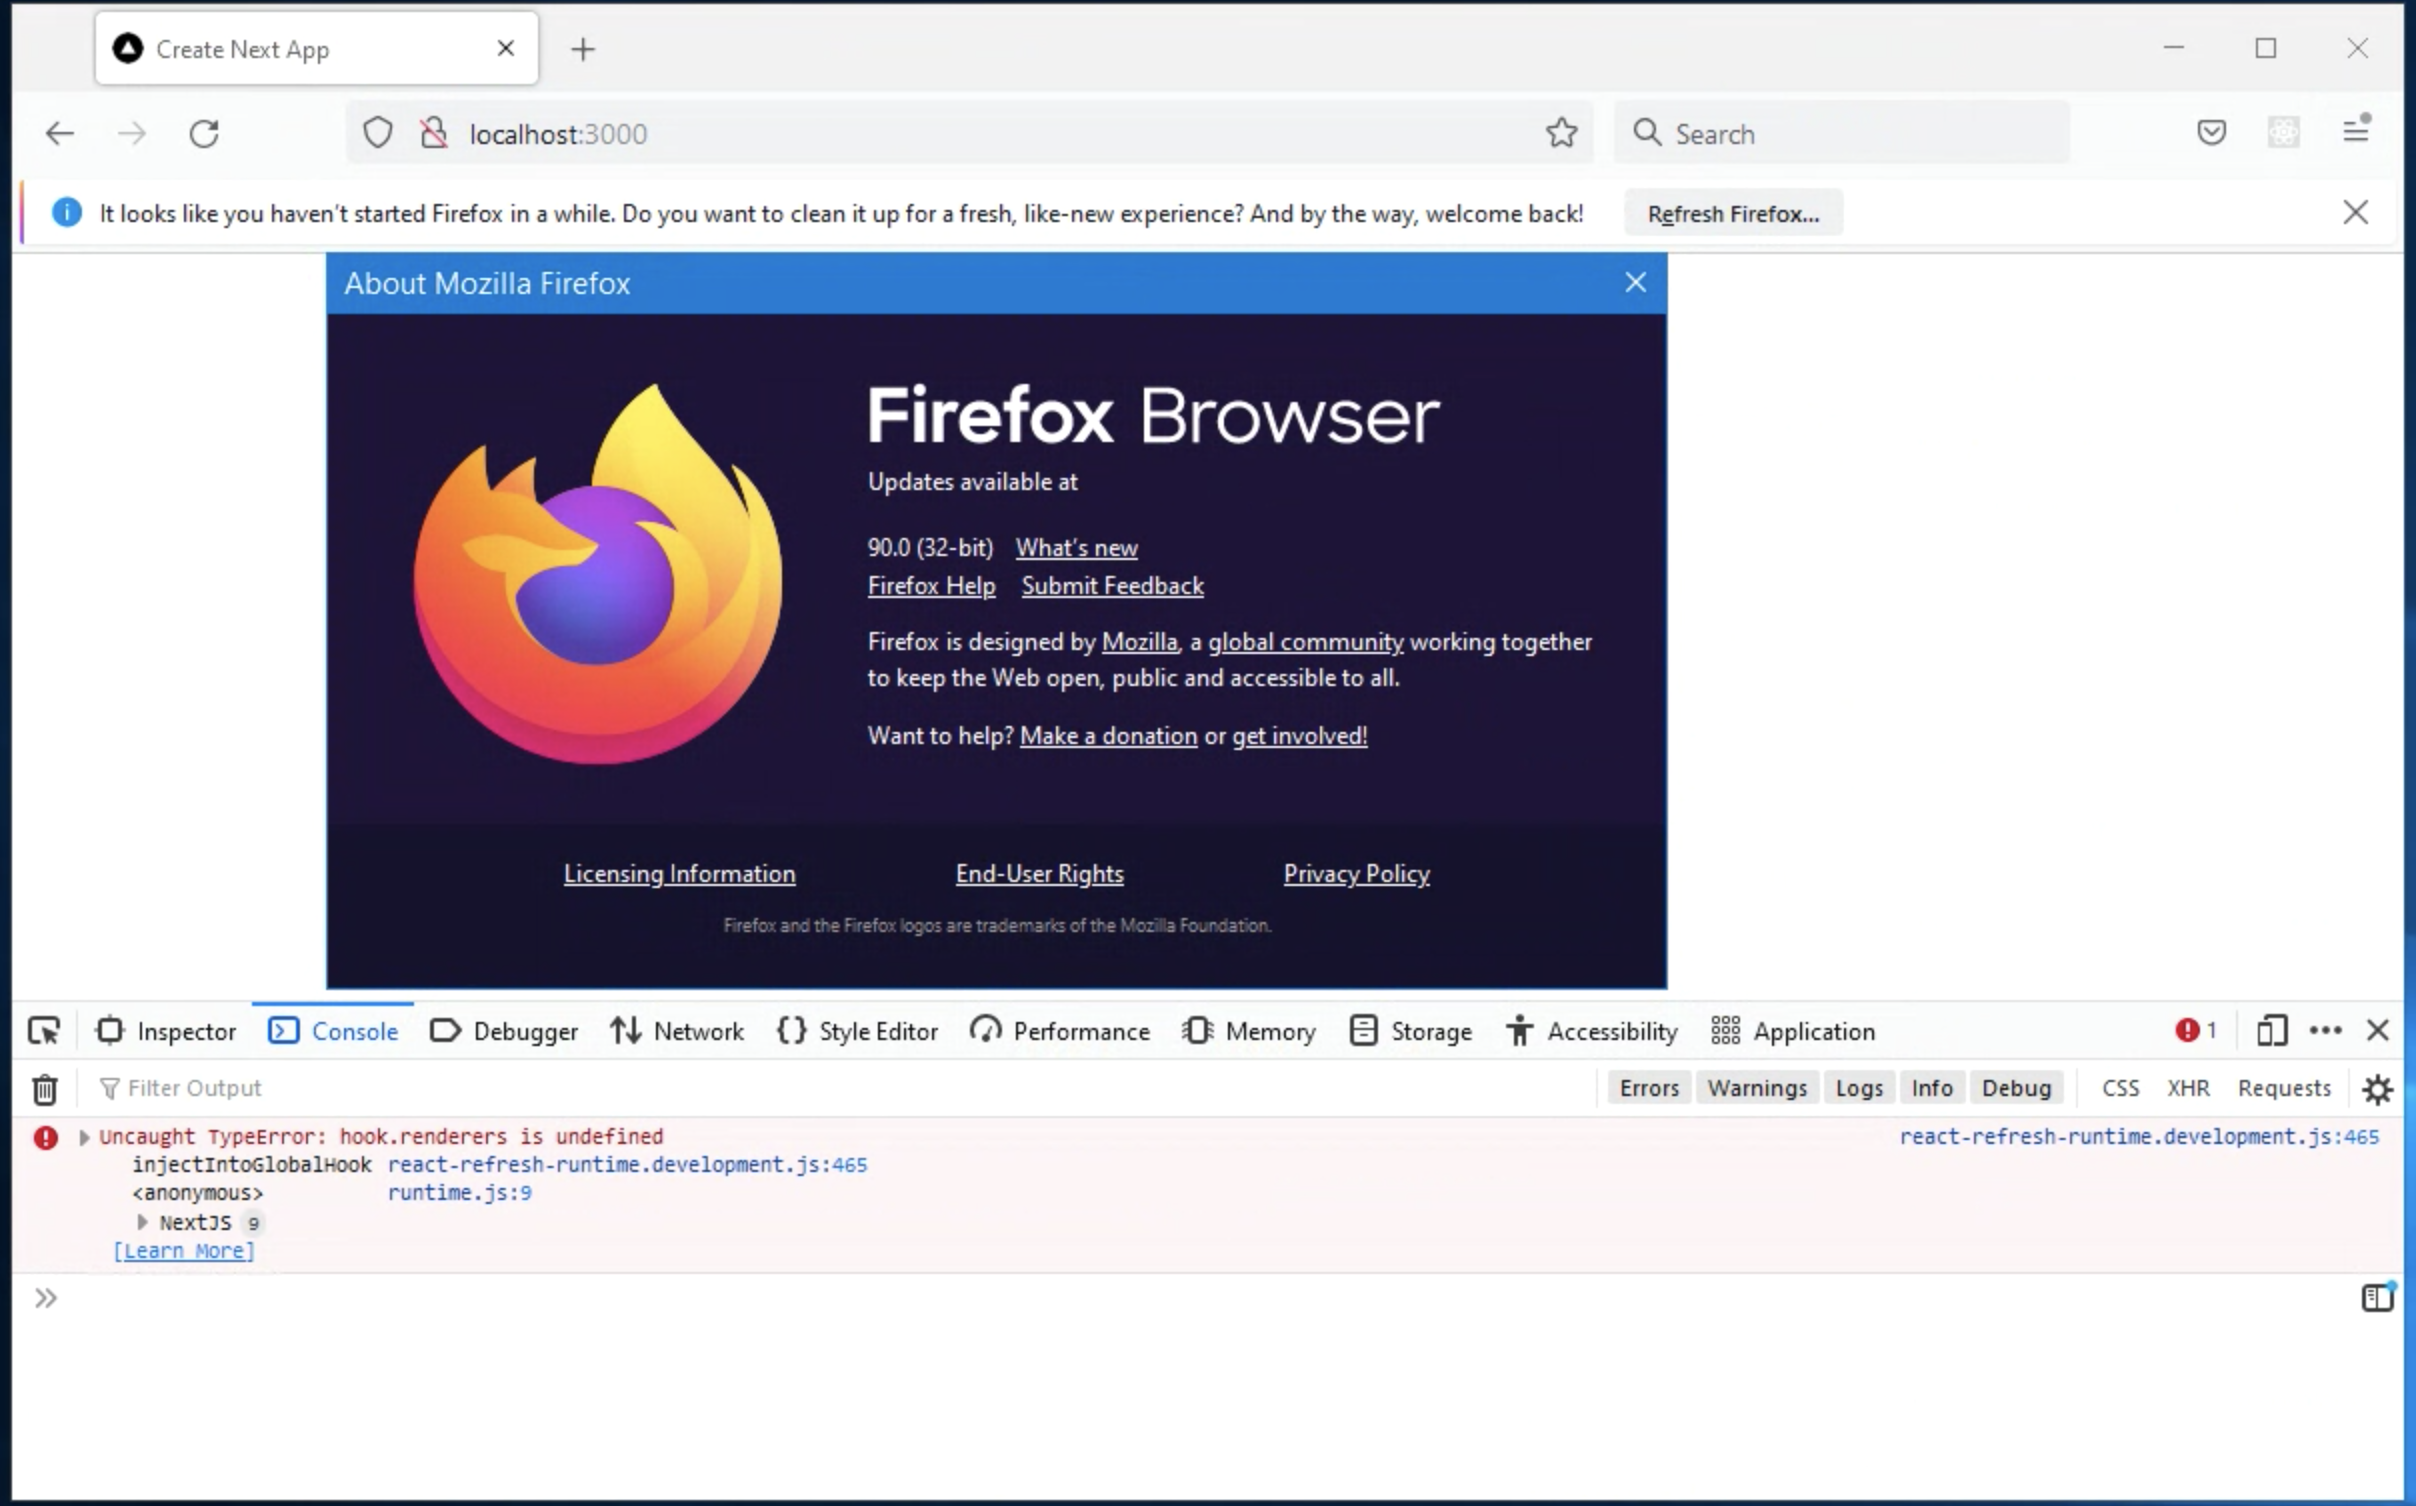Click the insecure connection lock icon

(x=433, y=133)
